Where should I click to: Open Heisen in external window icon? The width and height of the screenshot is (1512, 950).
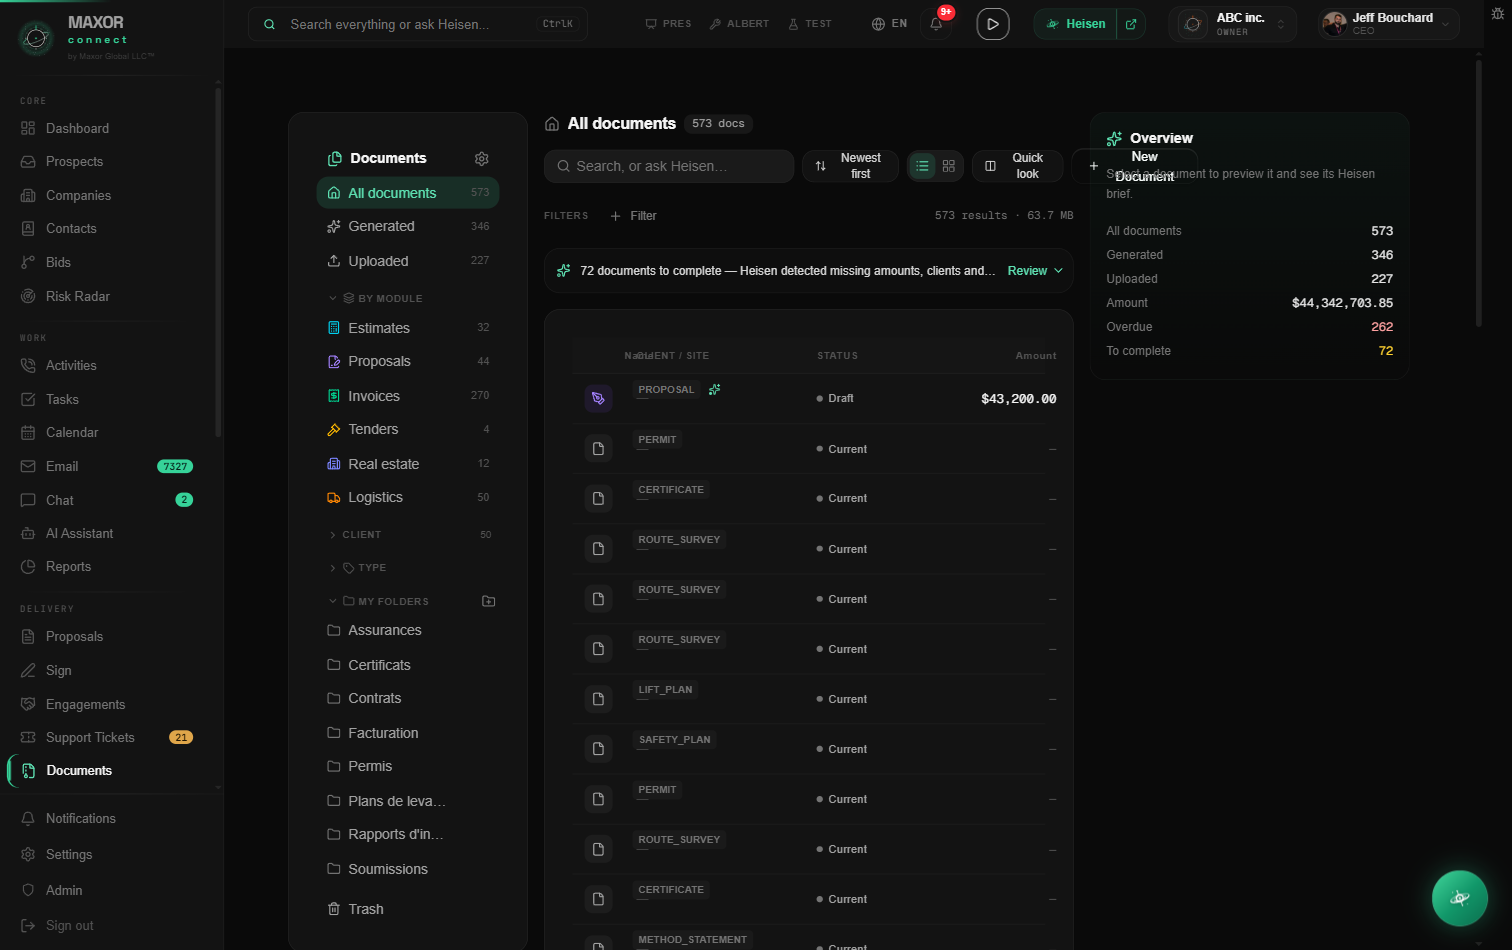coord(1131,24)
